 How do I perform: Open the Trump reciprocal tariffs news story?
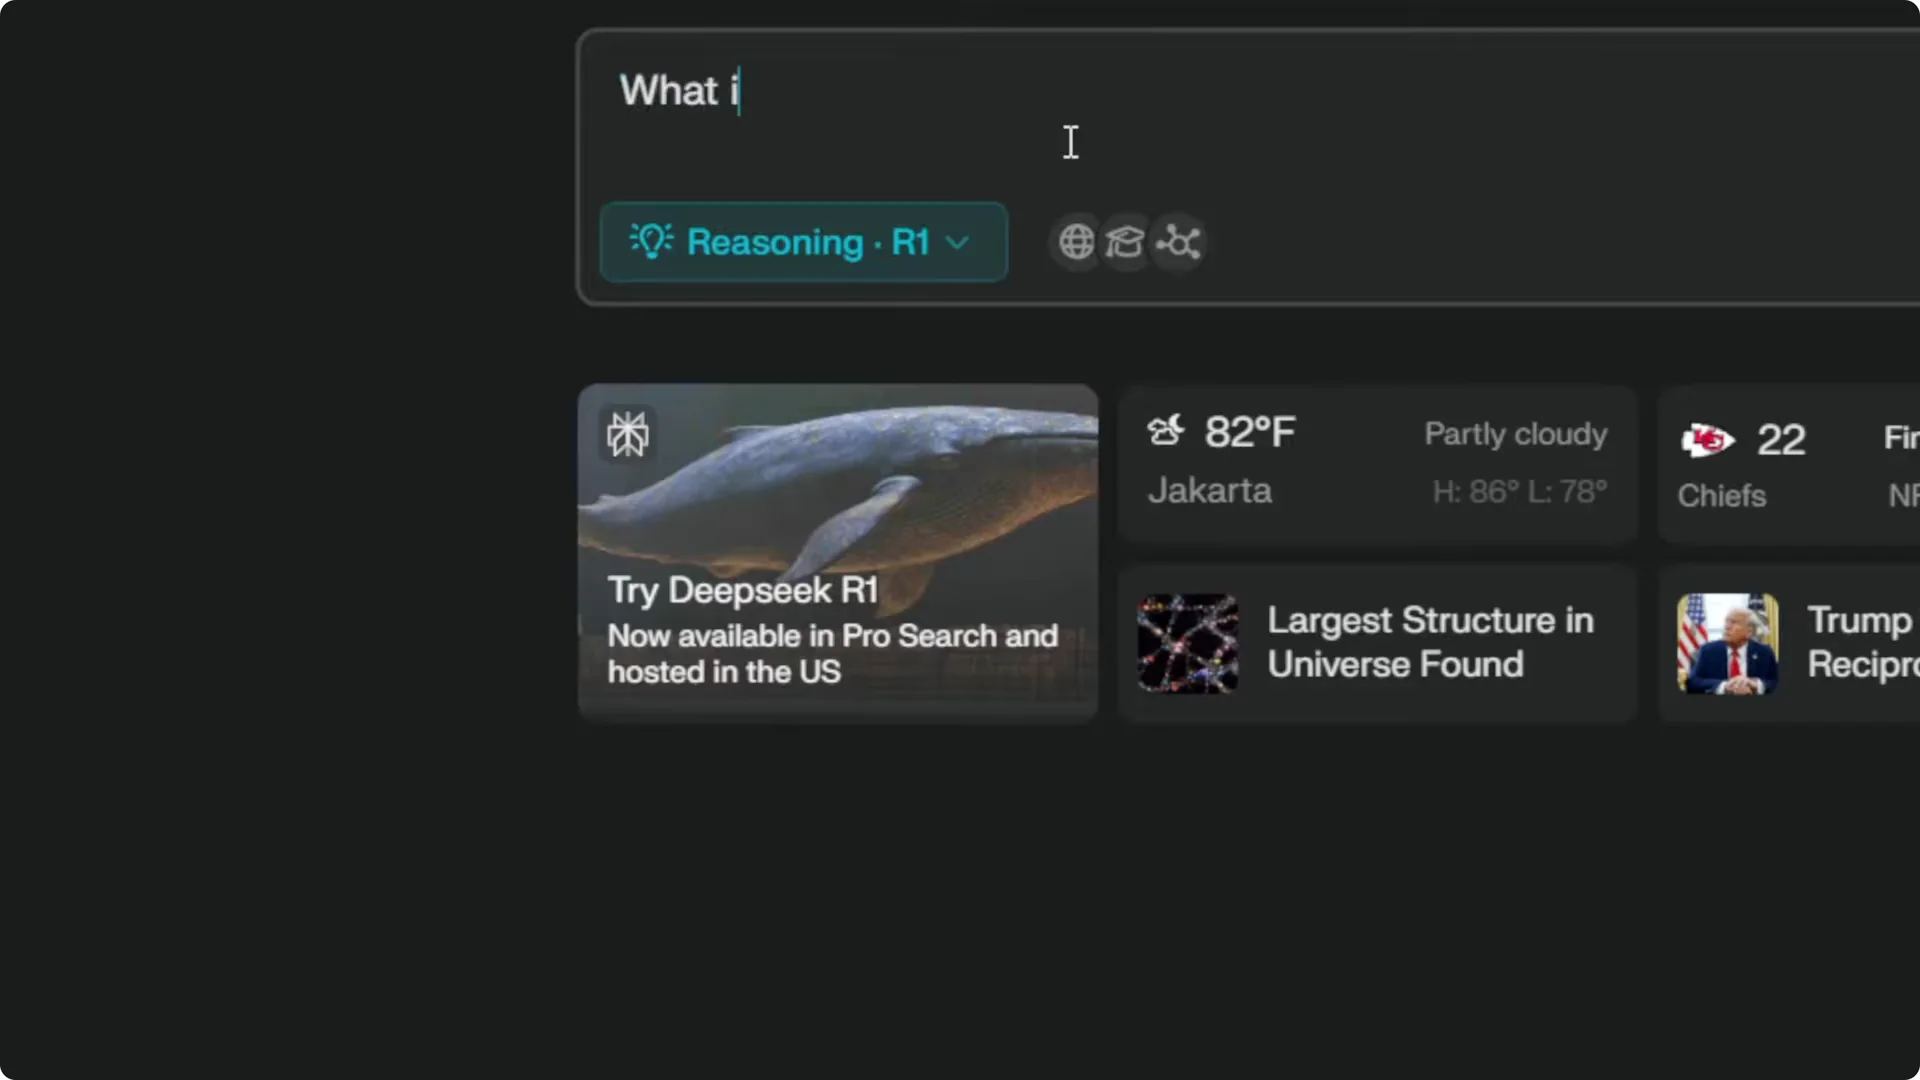coord(1855,643)
